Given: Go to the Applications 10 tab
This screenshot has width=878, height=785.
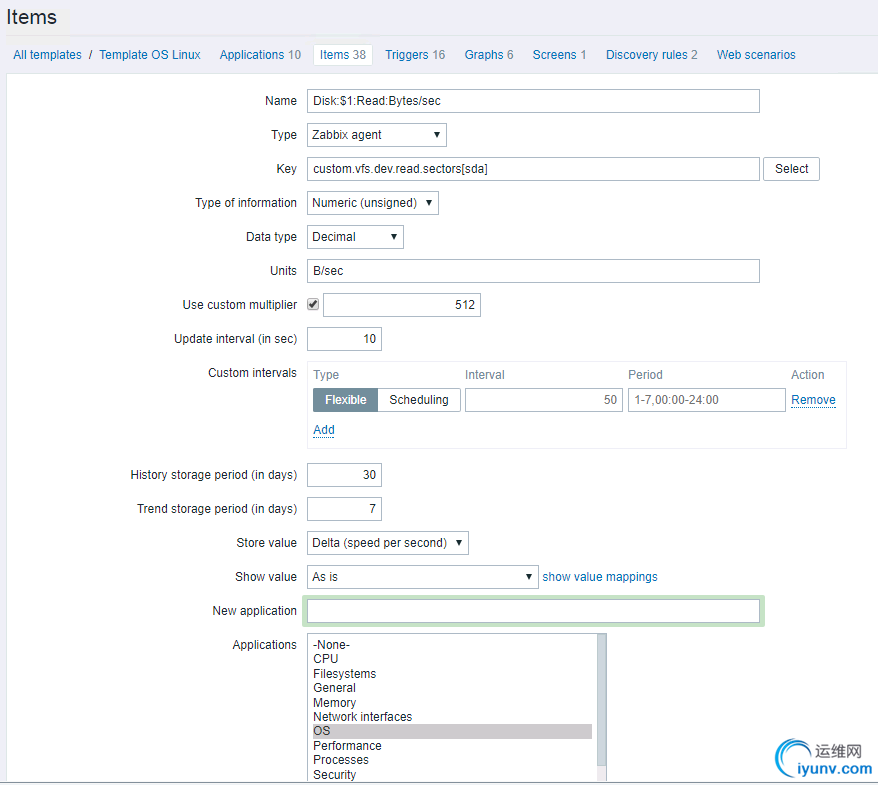Looking at the screenshot, I should (260, 55).
